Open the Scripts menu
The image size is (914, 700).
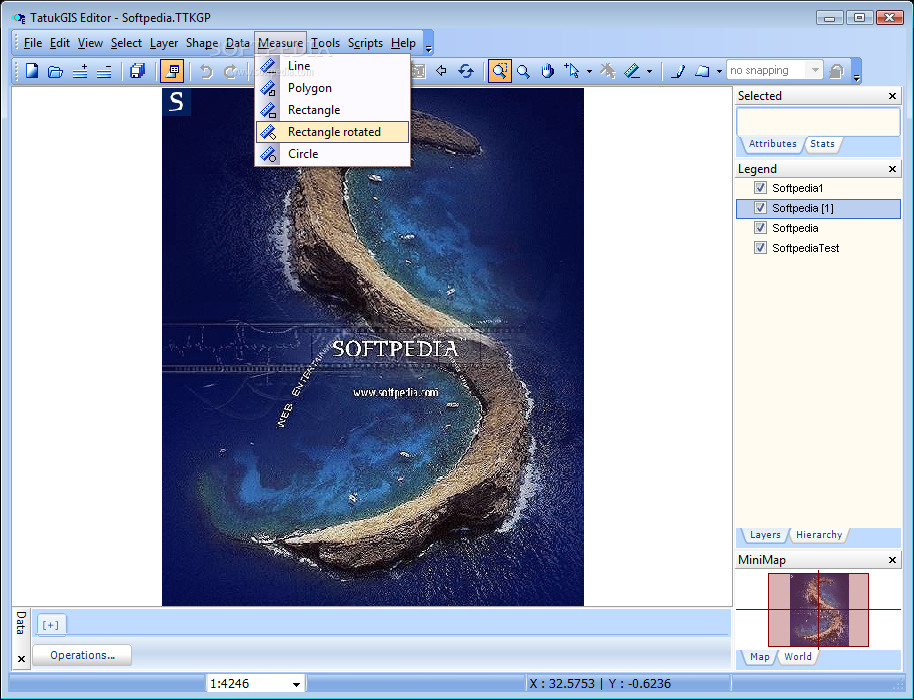tap(365, 43)
